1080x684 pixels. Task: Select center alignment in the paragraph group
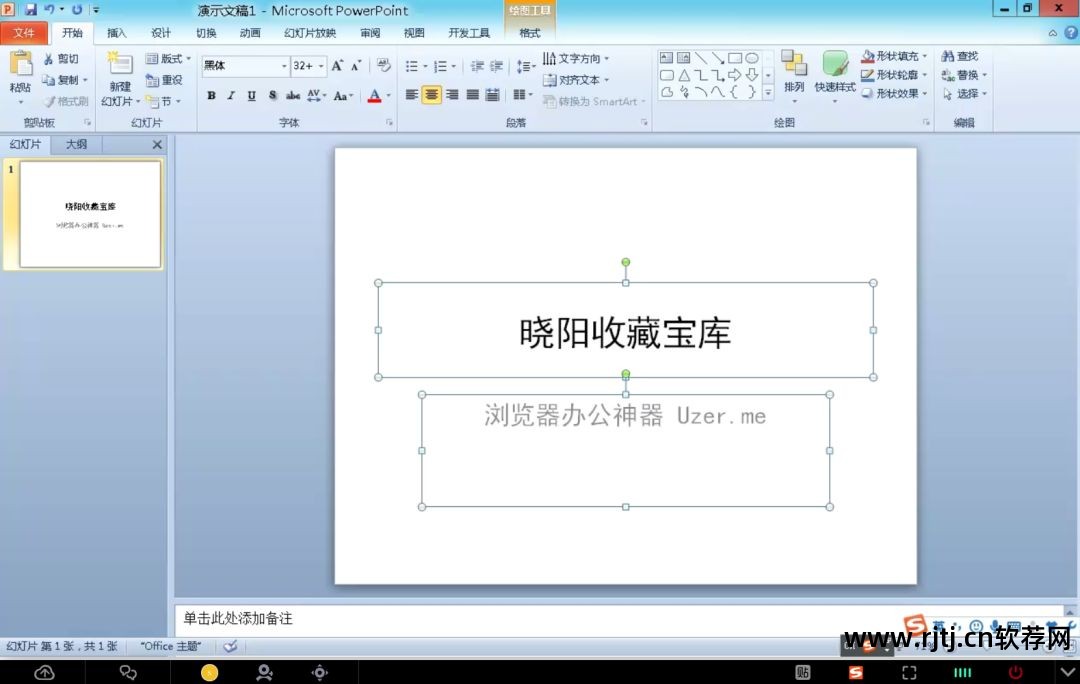[x=431, y=95]
